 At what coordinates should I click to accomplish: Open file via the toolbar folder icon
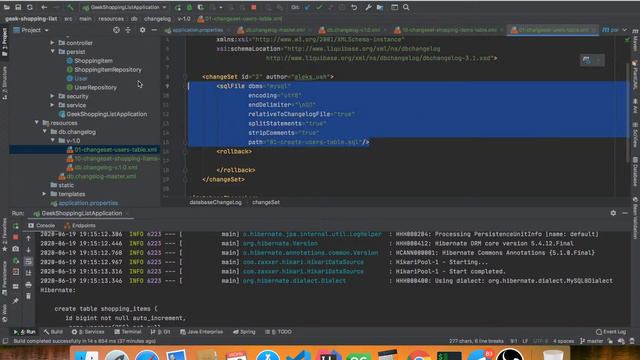point(7,7)
